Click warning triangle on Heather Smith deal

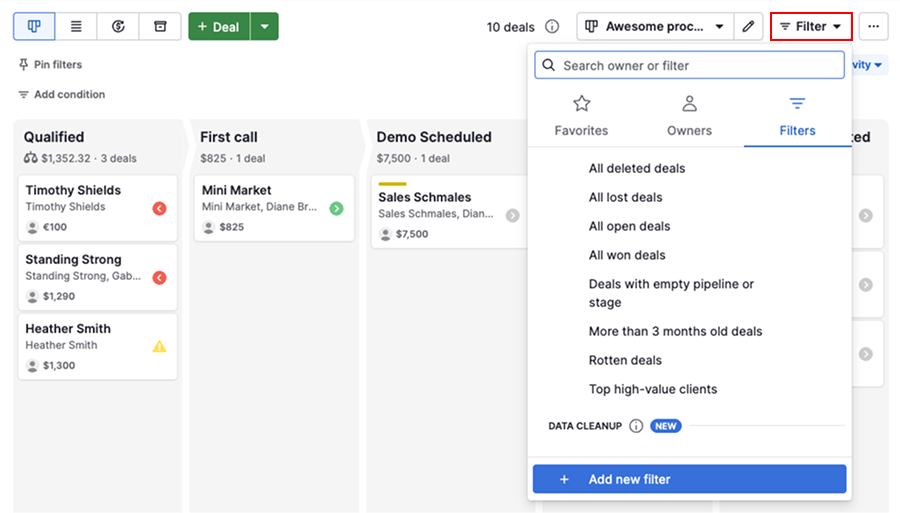pos(159,347)
